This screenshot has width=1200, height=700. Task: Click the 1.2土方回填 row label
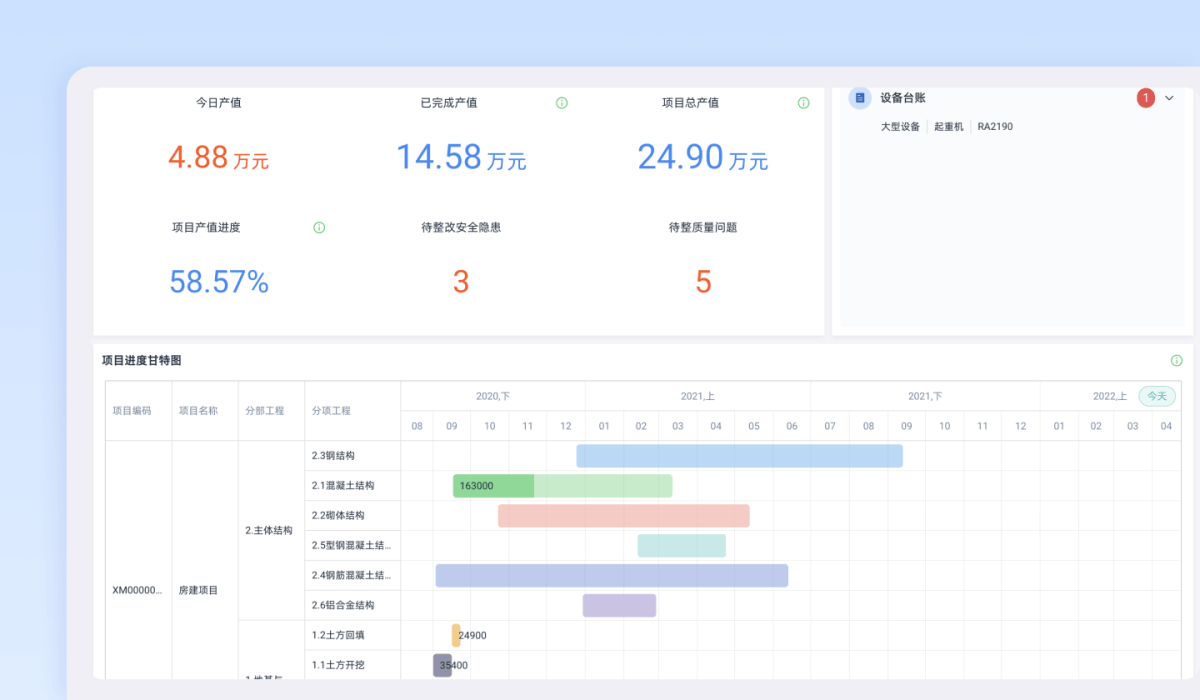pyautogui.click(x=338, y=636)
